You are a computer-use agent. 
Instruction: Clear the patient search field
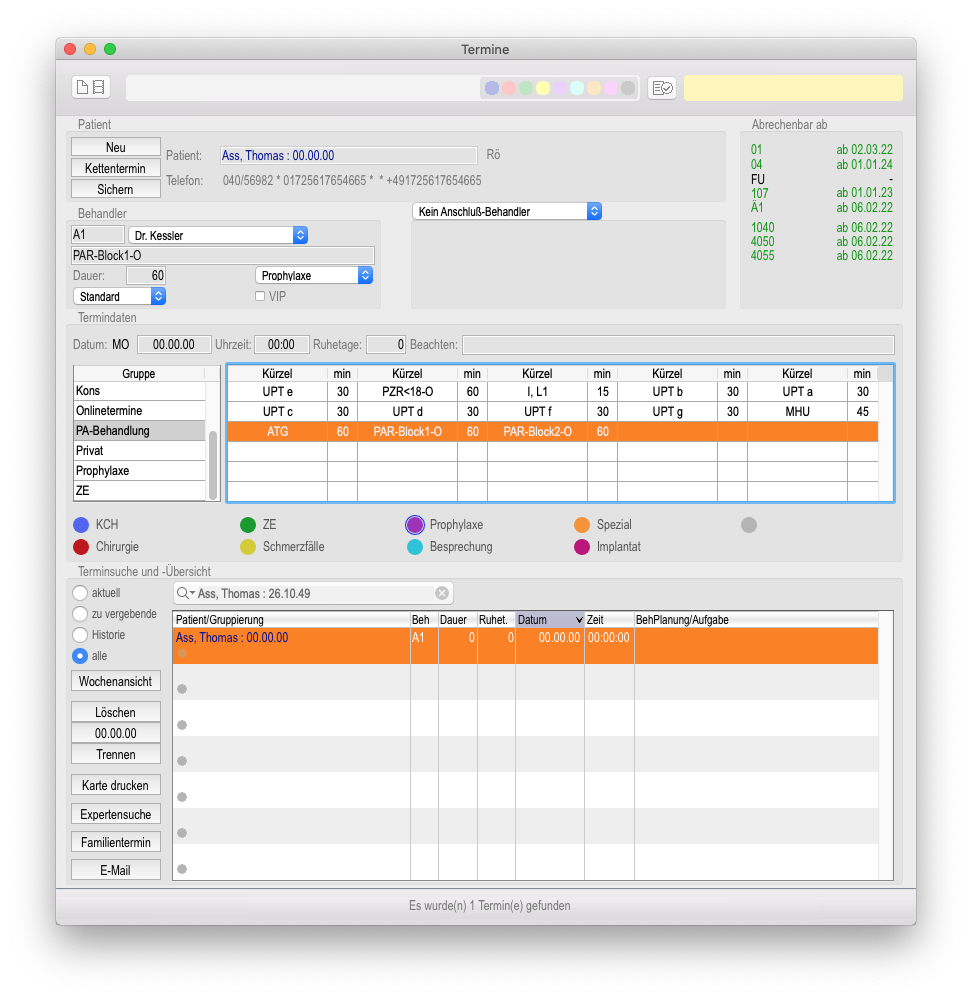pos(441,593)
